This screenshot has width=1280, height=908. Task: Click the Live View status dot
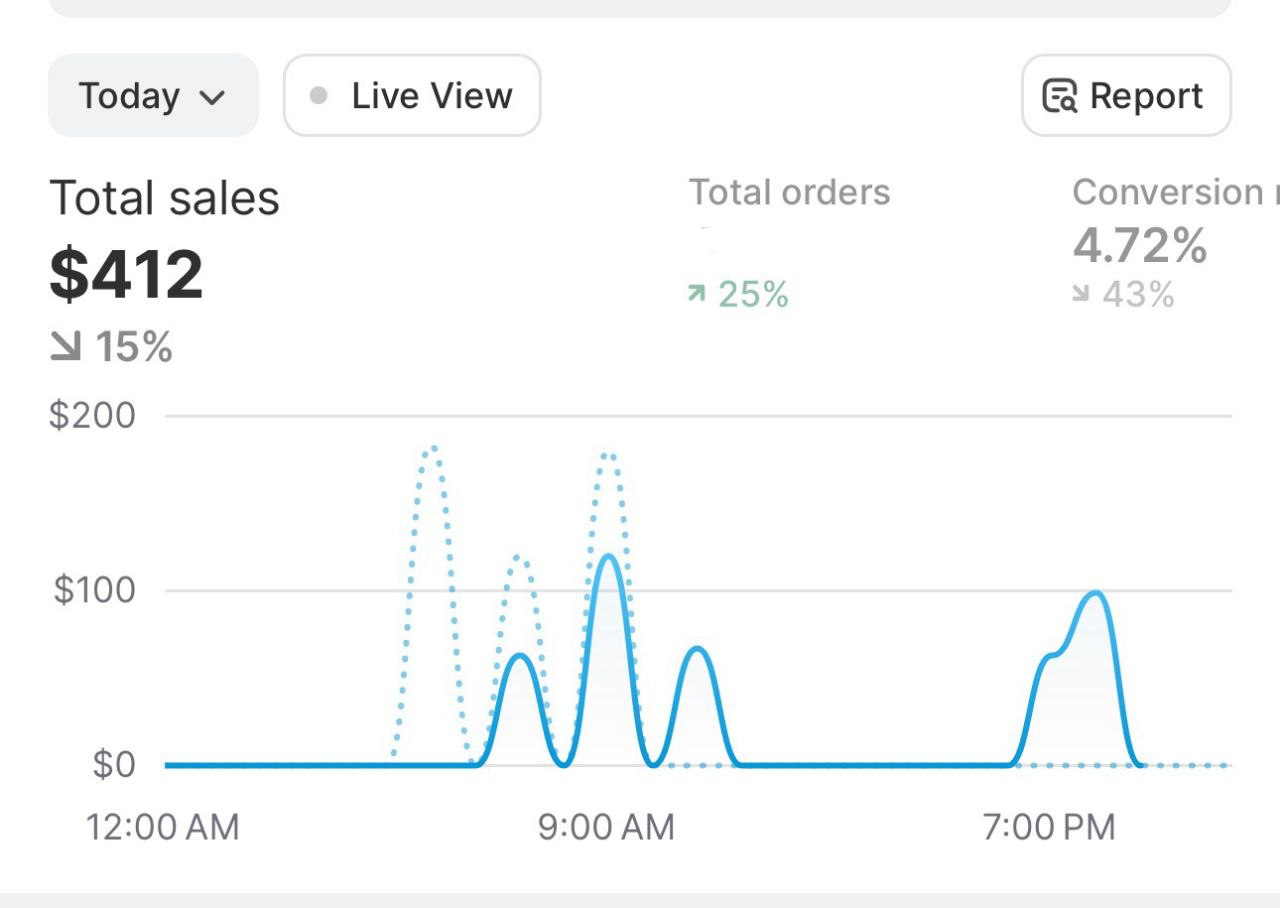(318, 96)
